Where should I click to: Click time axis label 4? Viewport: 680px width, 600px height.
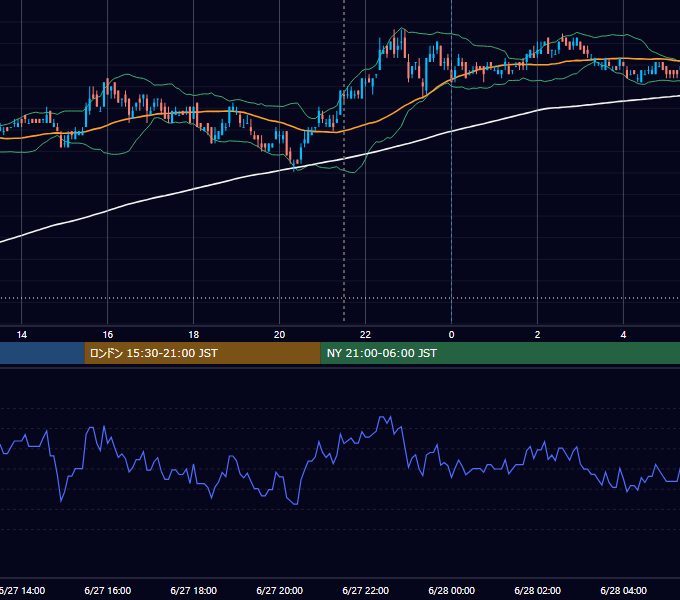(x=623, y=335)
